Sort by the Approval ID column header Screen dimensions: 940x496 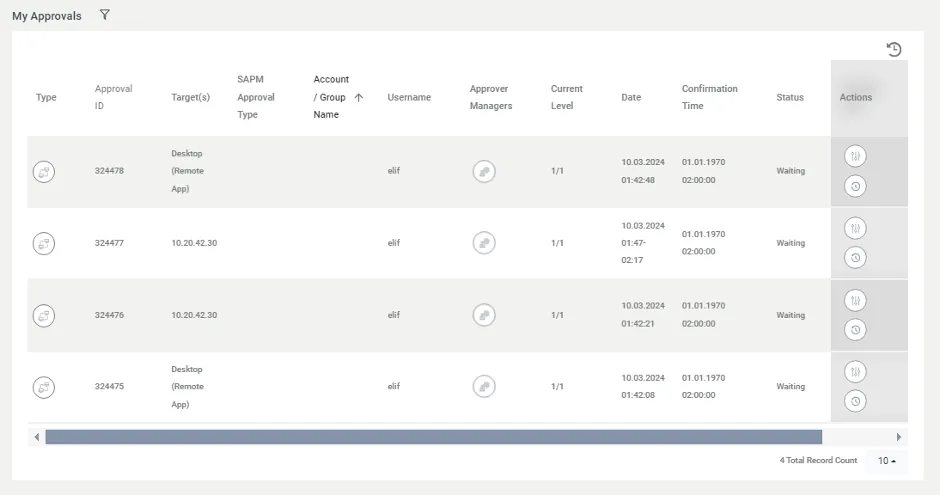coord(113,97)
